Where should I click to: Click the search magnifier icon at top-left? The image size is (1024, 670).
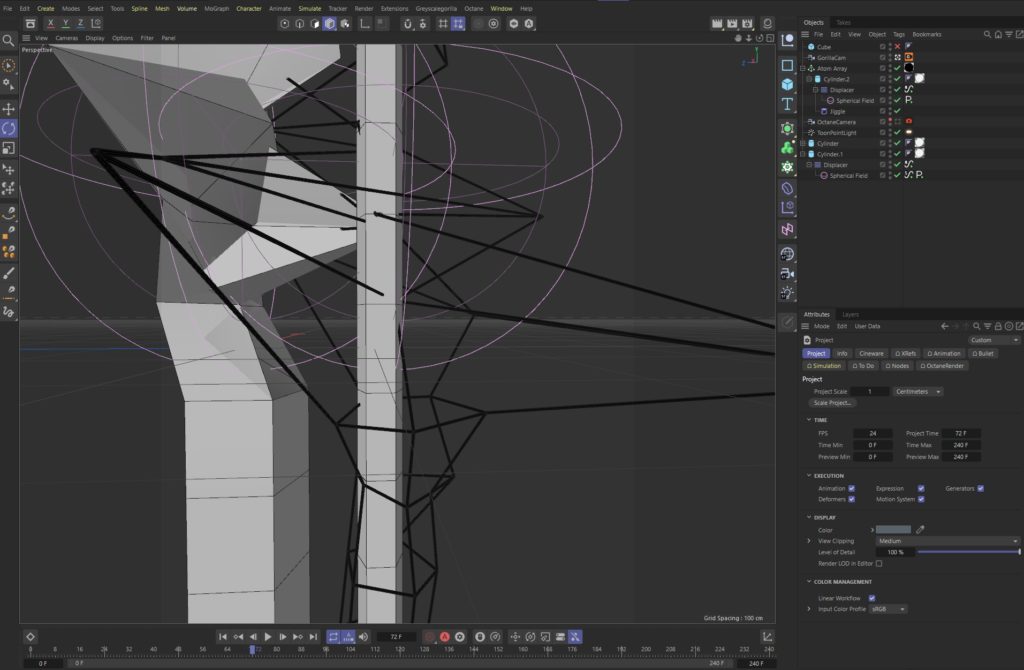tap(9, 41)
